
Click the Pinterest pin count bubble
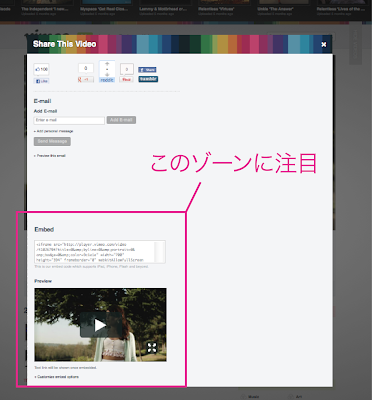(127, 69)
